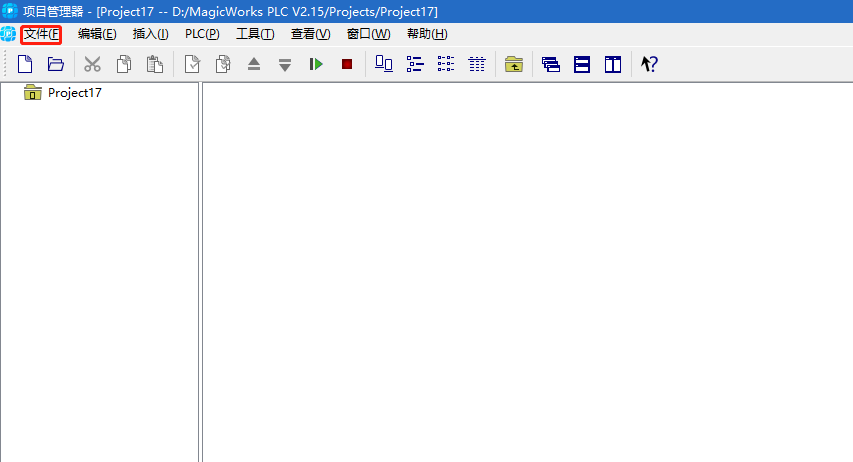Click the multi-document check icon
The width and height of the screenshot is (853, 462).
223,64
